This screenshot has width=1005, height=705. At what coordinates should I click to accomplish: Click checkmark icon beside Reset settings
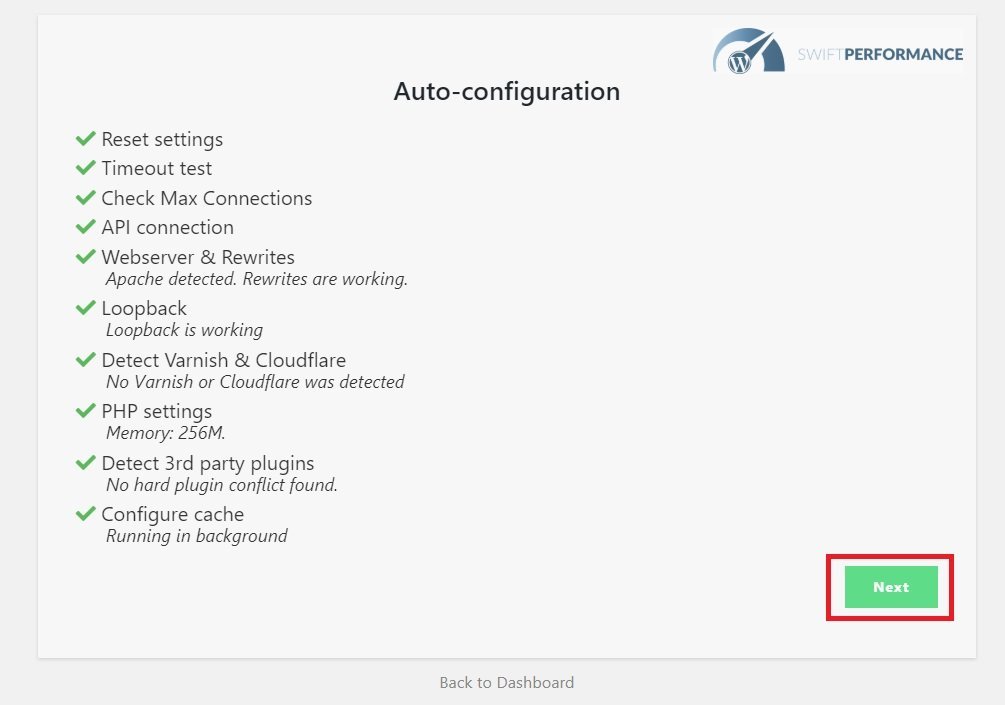(85, 138)
